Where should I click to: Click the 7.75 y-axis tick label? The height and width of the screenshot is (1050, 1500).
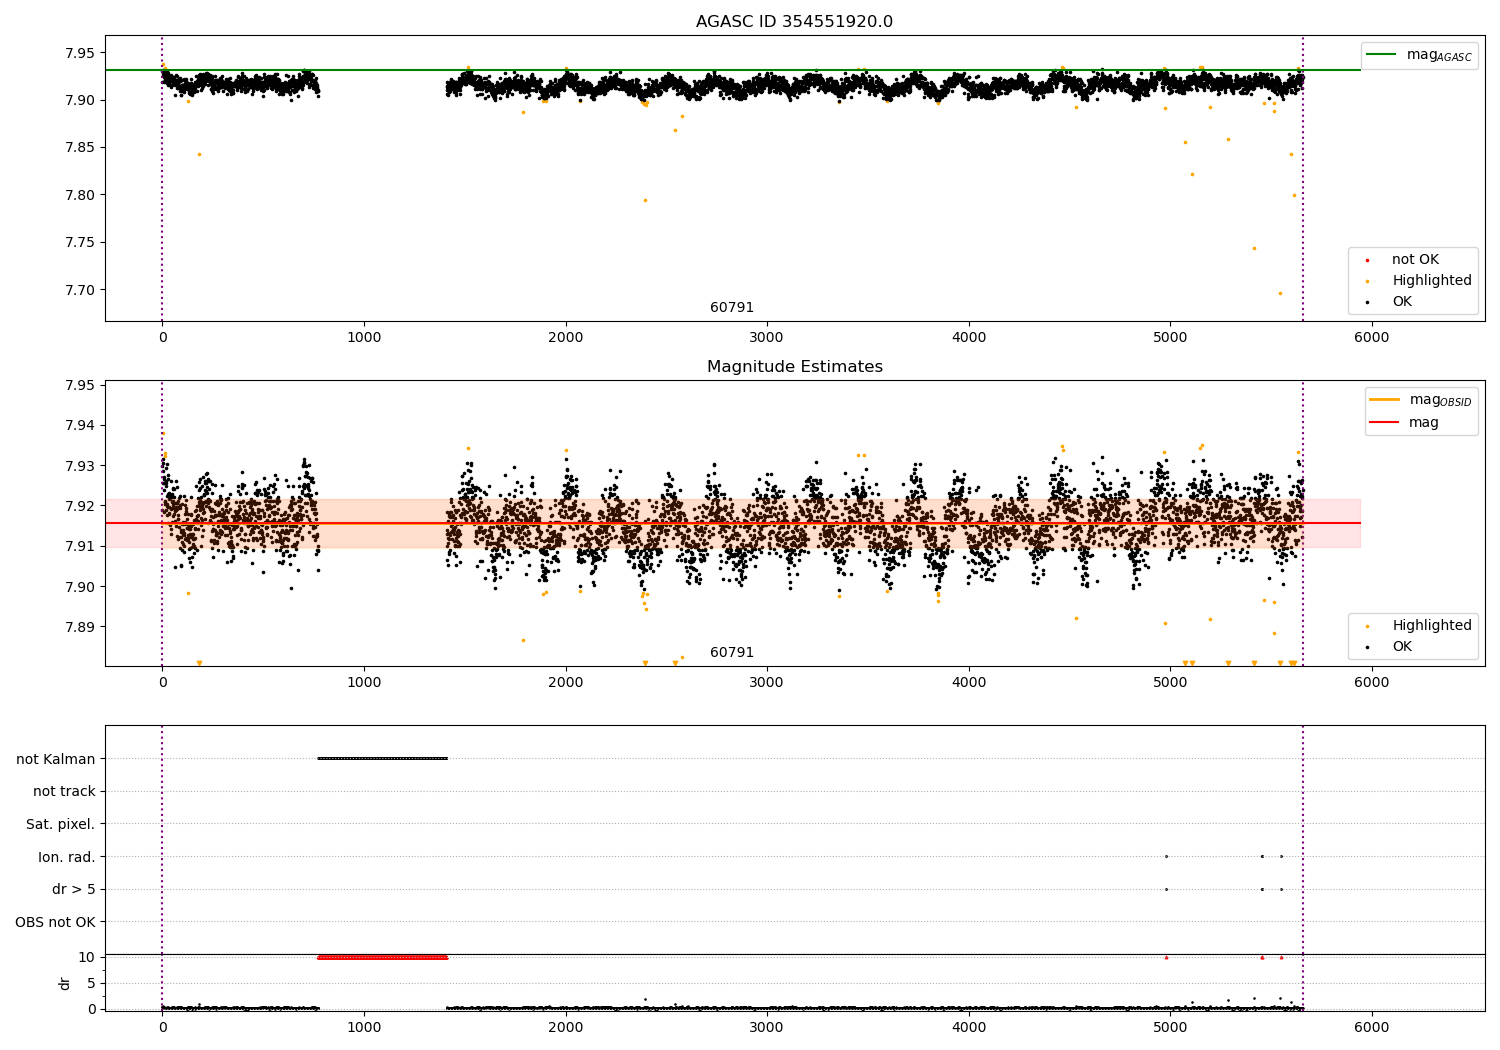pyautogui.click(x=79, y=243)
